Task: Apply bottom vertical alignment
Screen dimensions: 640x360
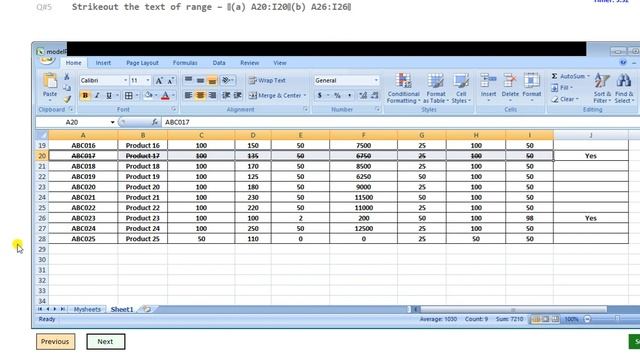Action: [x=212, y=80]
